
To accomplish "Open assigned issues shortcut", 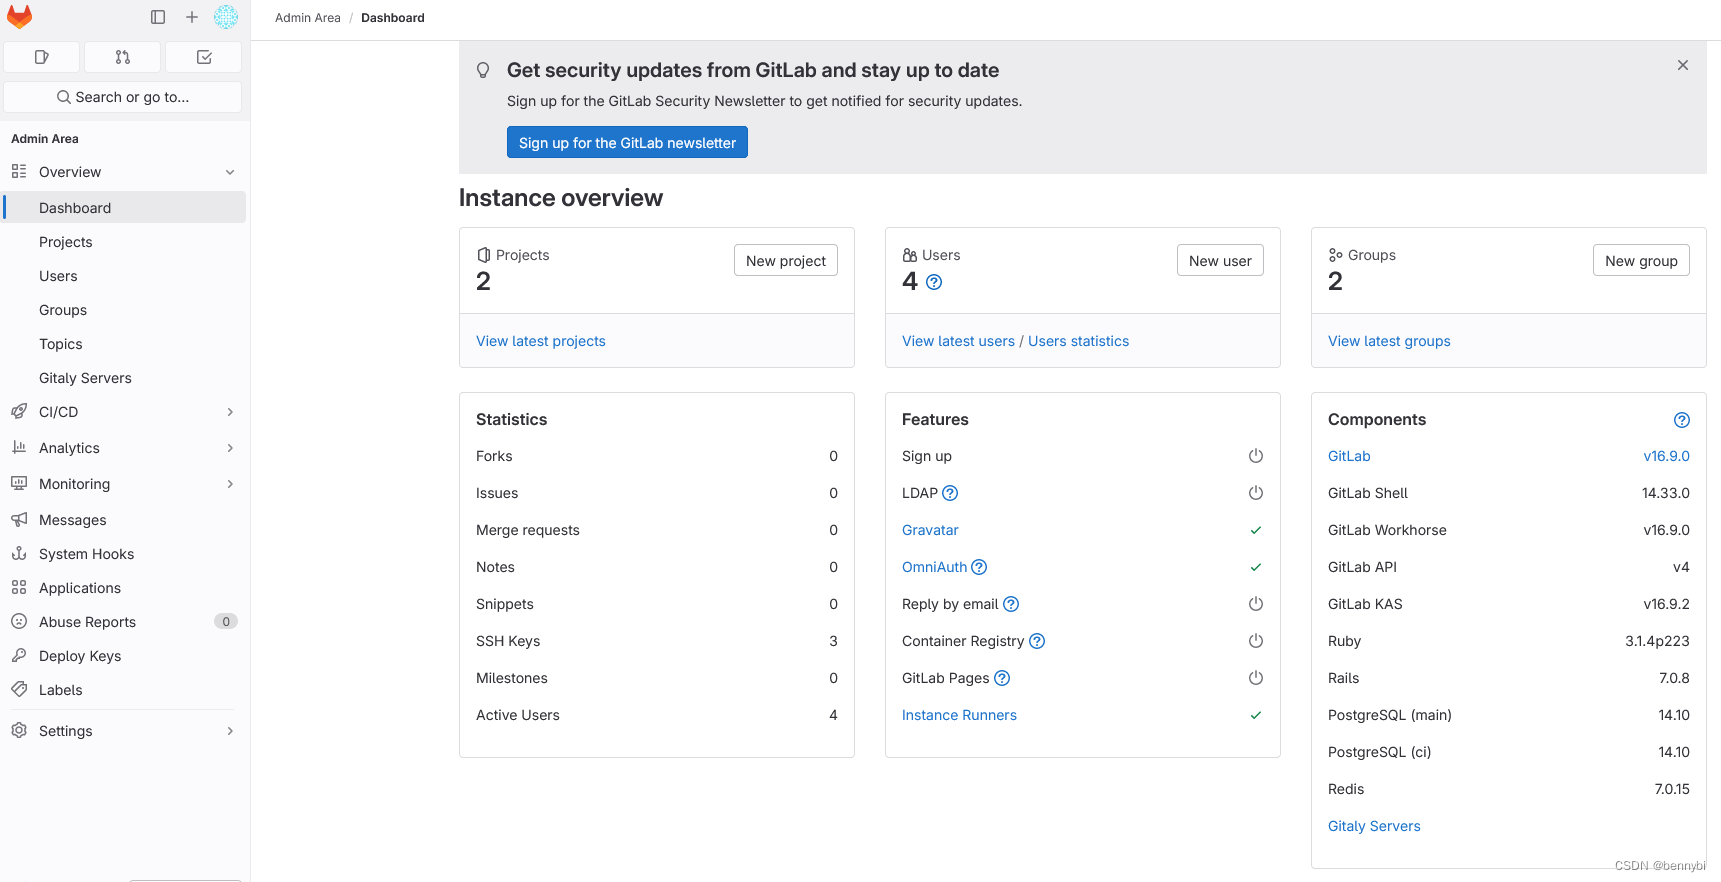I will tap(41, 57).
